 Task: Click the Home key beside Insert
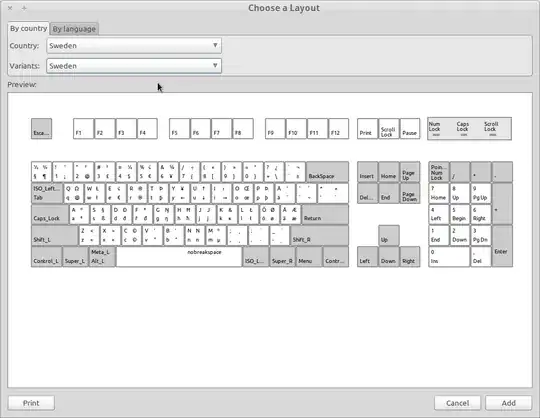[389, 172]
